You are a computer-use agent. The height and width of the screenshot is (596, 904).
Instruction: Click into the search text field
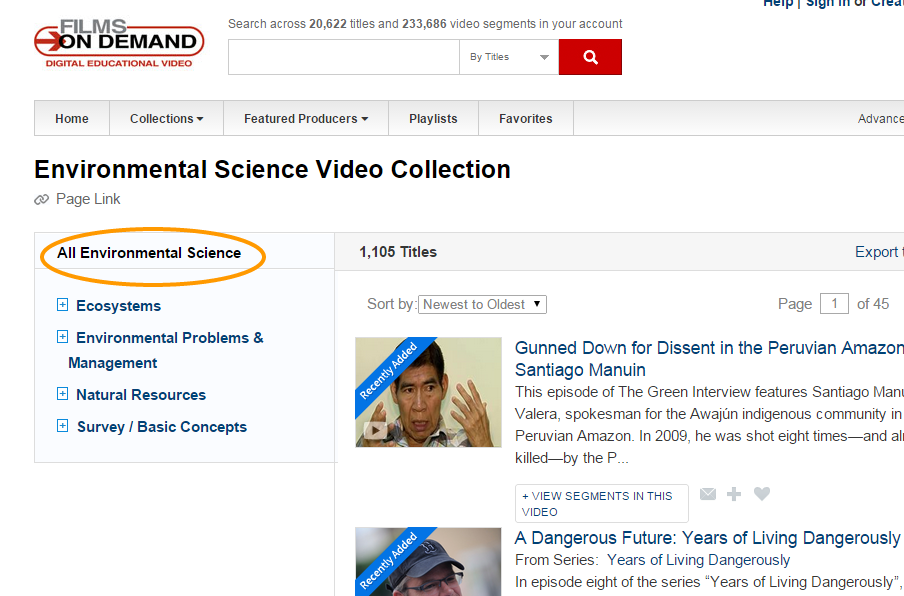coord(344,57)
